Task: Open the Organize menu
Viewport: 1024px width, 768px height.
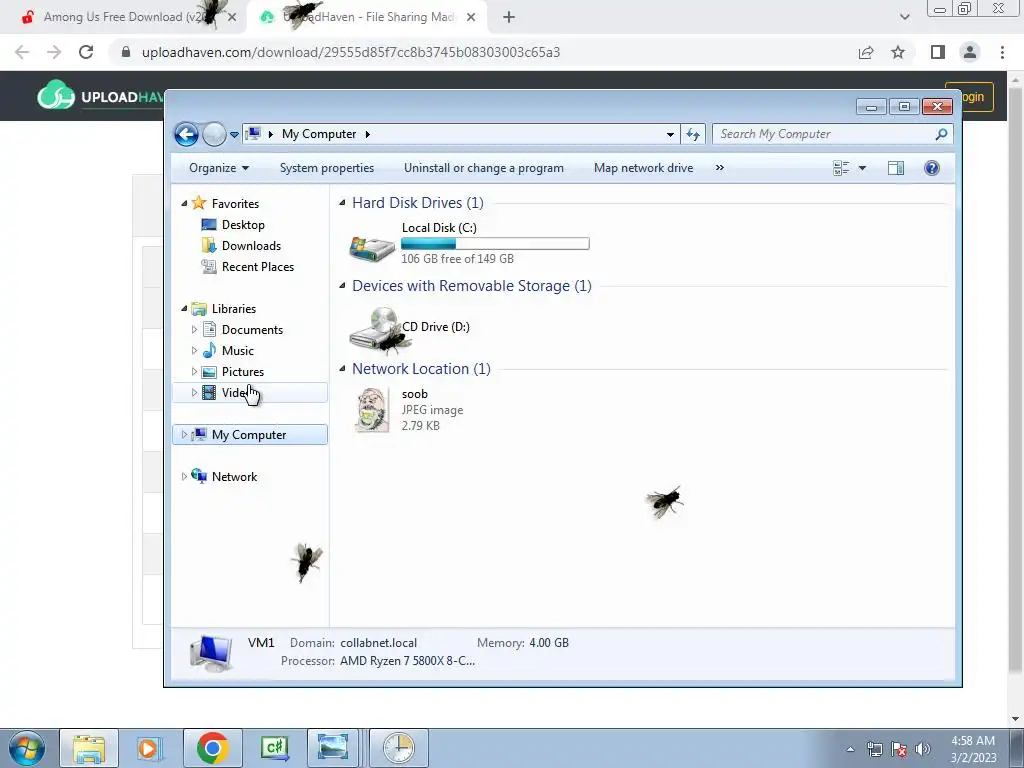Action: click(x=219, y=168)
